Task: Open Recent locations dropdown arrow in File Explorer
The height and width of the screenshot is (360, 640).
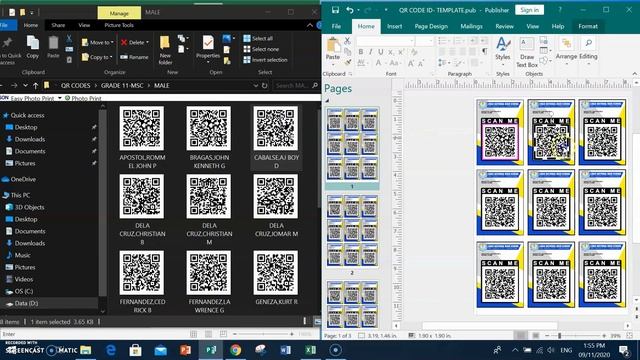Action: [x=25, y=86]
